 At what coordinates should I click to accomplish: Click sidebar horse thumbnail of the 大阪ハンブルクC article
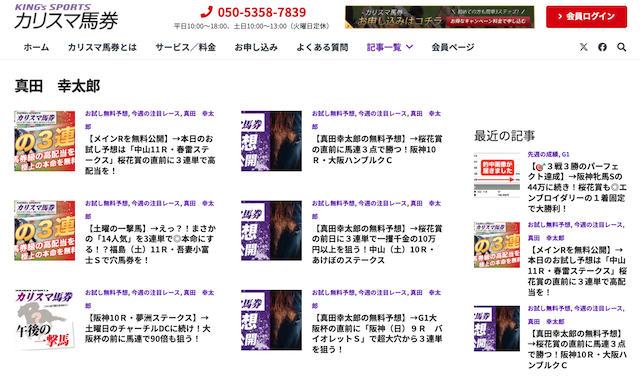point(497,328)
